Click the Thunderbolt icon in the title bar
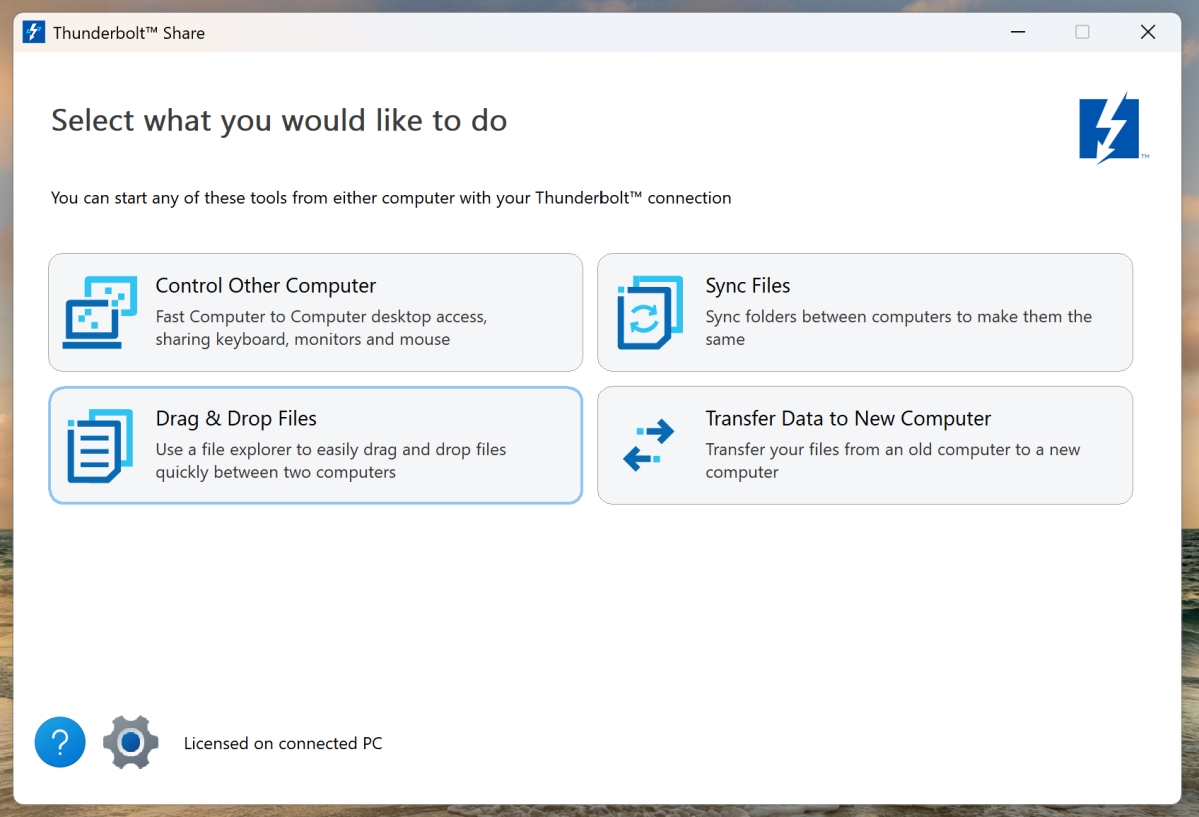 32,31
